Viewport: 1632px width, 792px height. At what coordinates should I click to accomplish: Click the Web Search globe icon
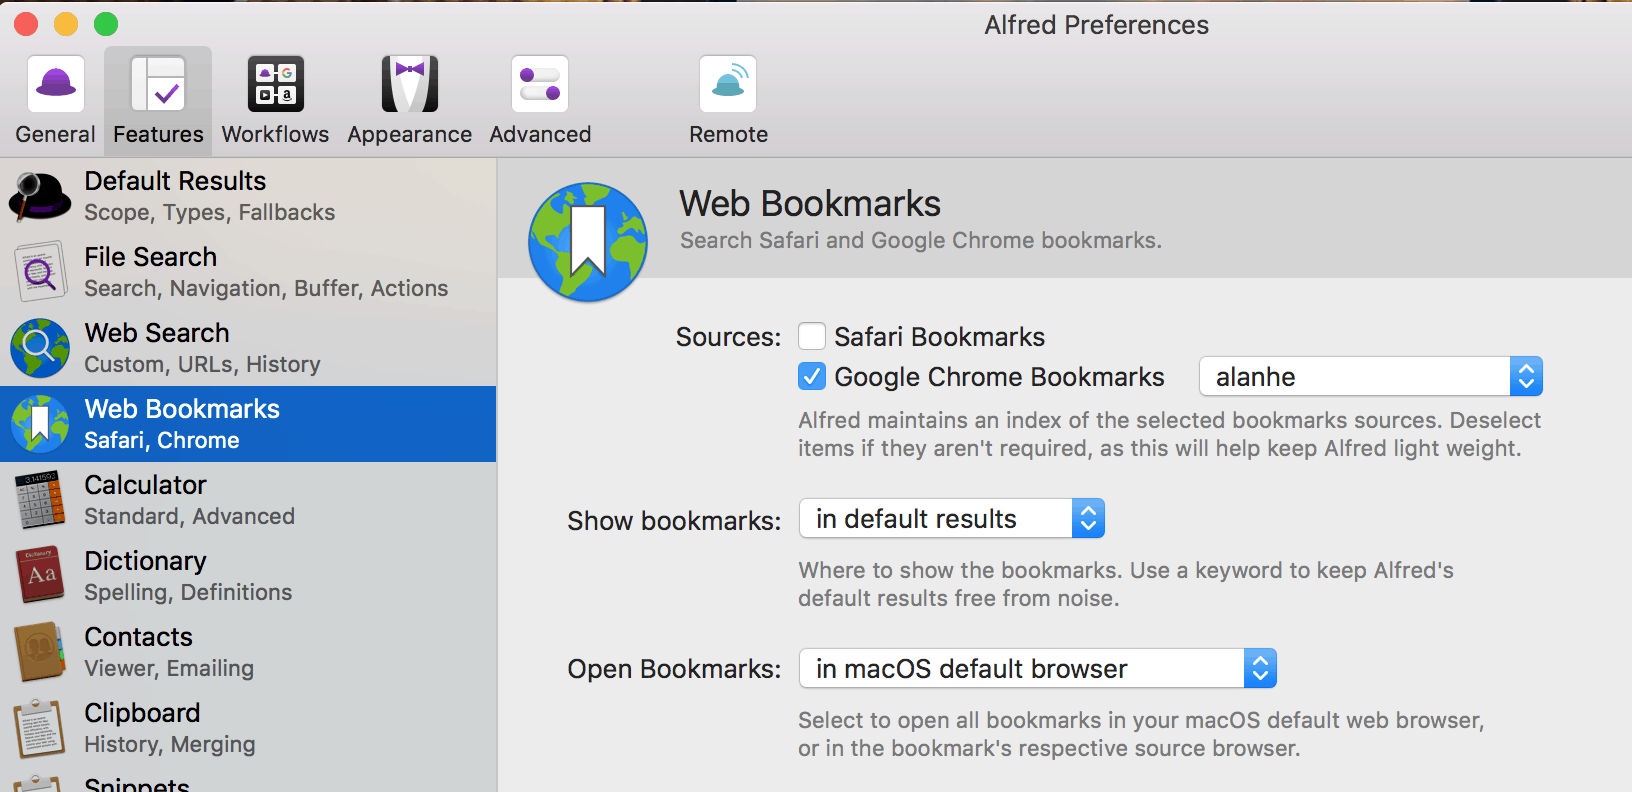40,348
